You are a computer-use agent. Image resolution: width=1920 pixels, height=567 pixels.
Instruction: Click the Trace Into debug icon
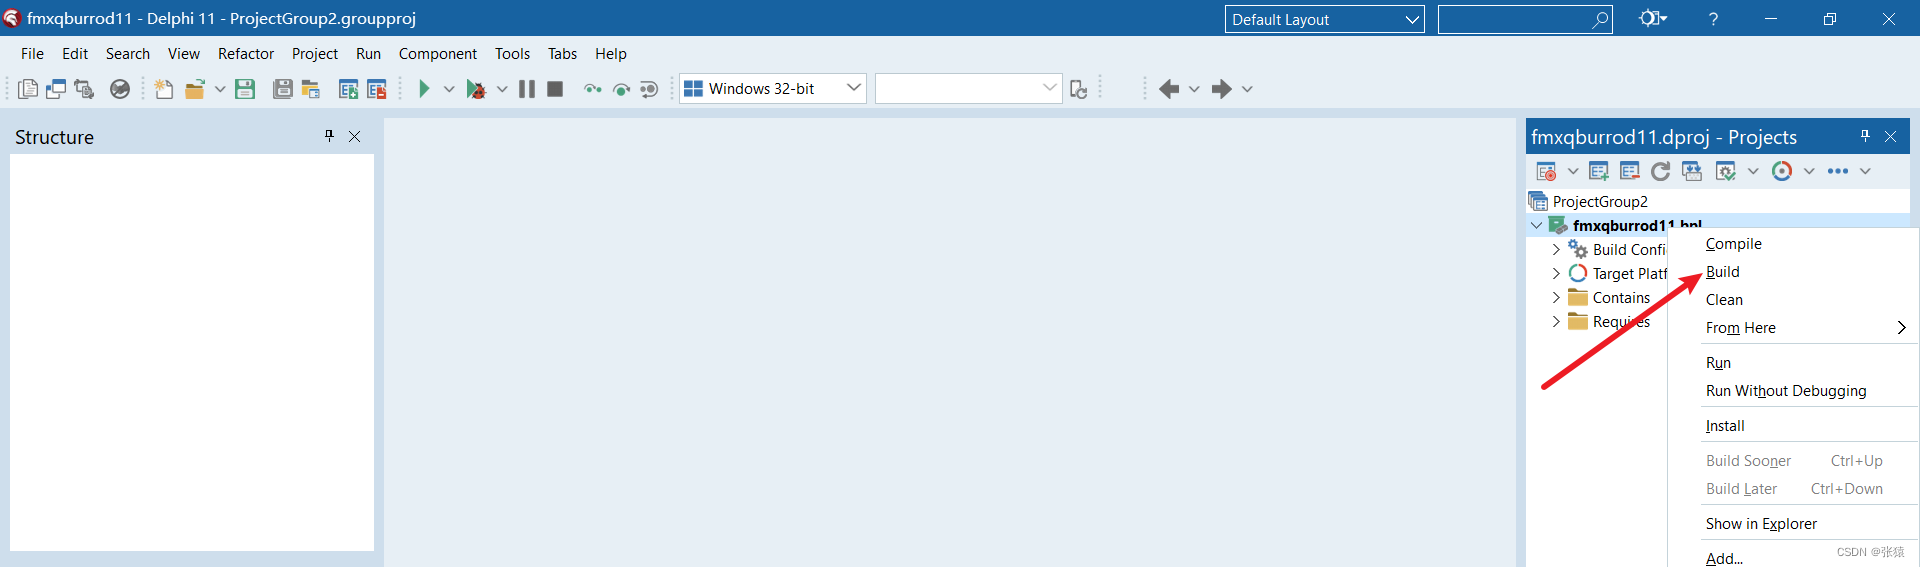(x=593, y=89)
